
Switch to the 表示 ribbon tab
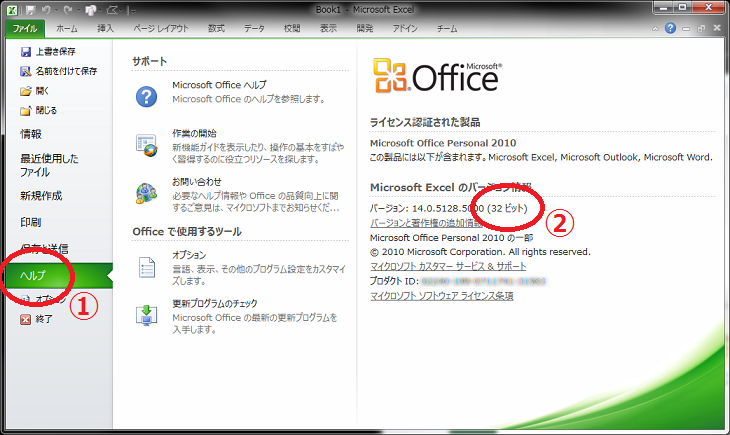click(x=328, y=28)
